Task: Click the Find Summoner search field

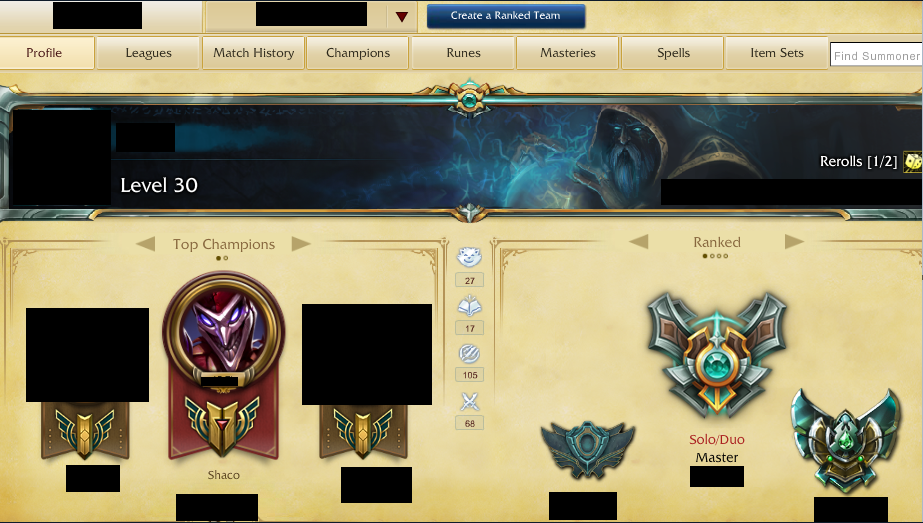Action: pyautogui.click(x=876, y=55)
